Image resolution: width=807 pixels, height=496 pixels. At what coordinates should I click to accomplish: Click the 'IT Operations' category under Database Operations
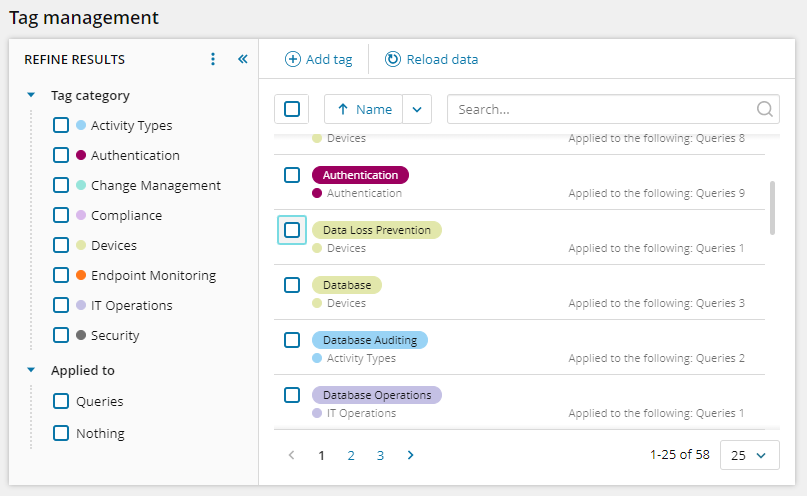click(x=361, y=413)
